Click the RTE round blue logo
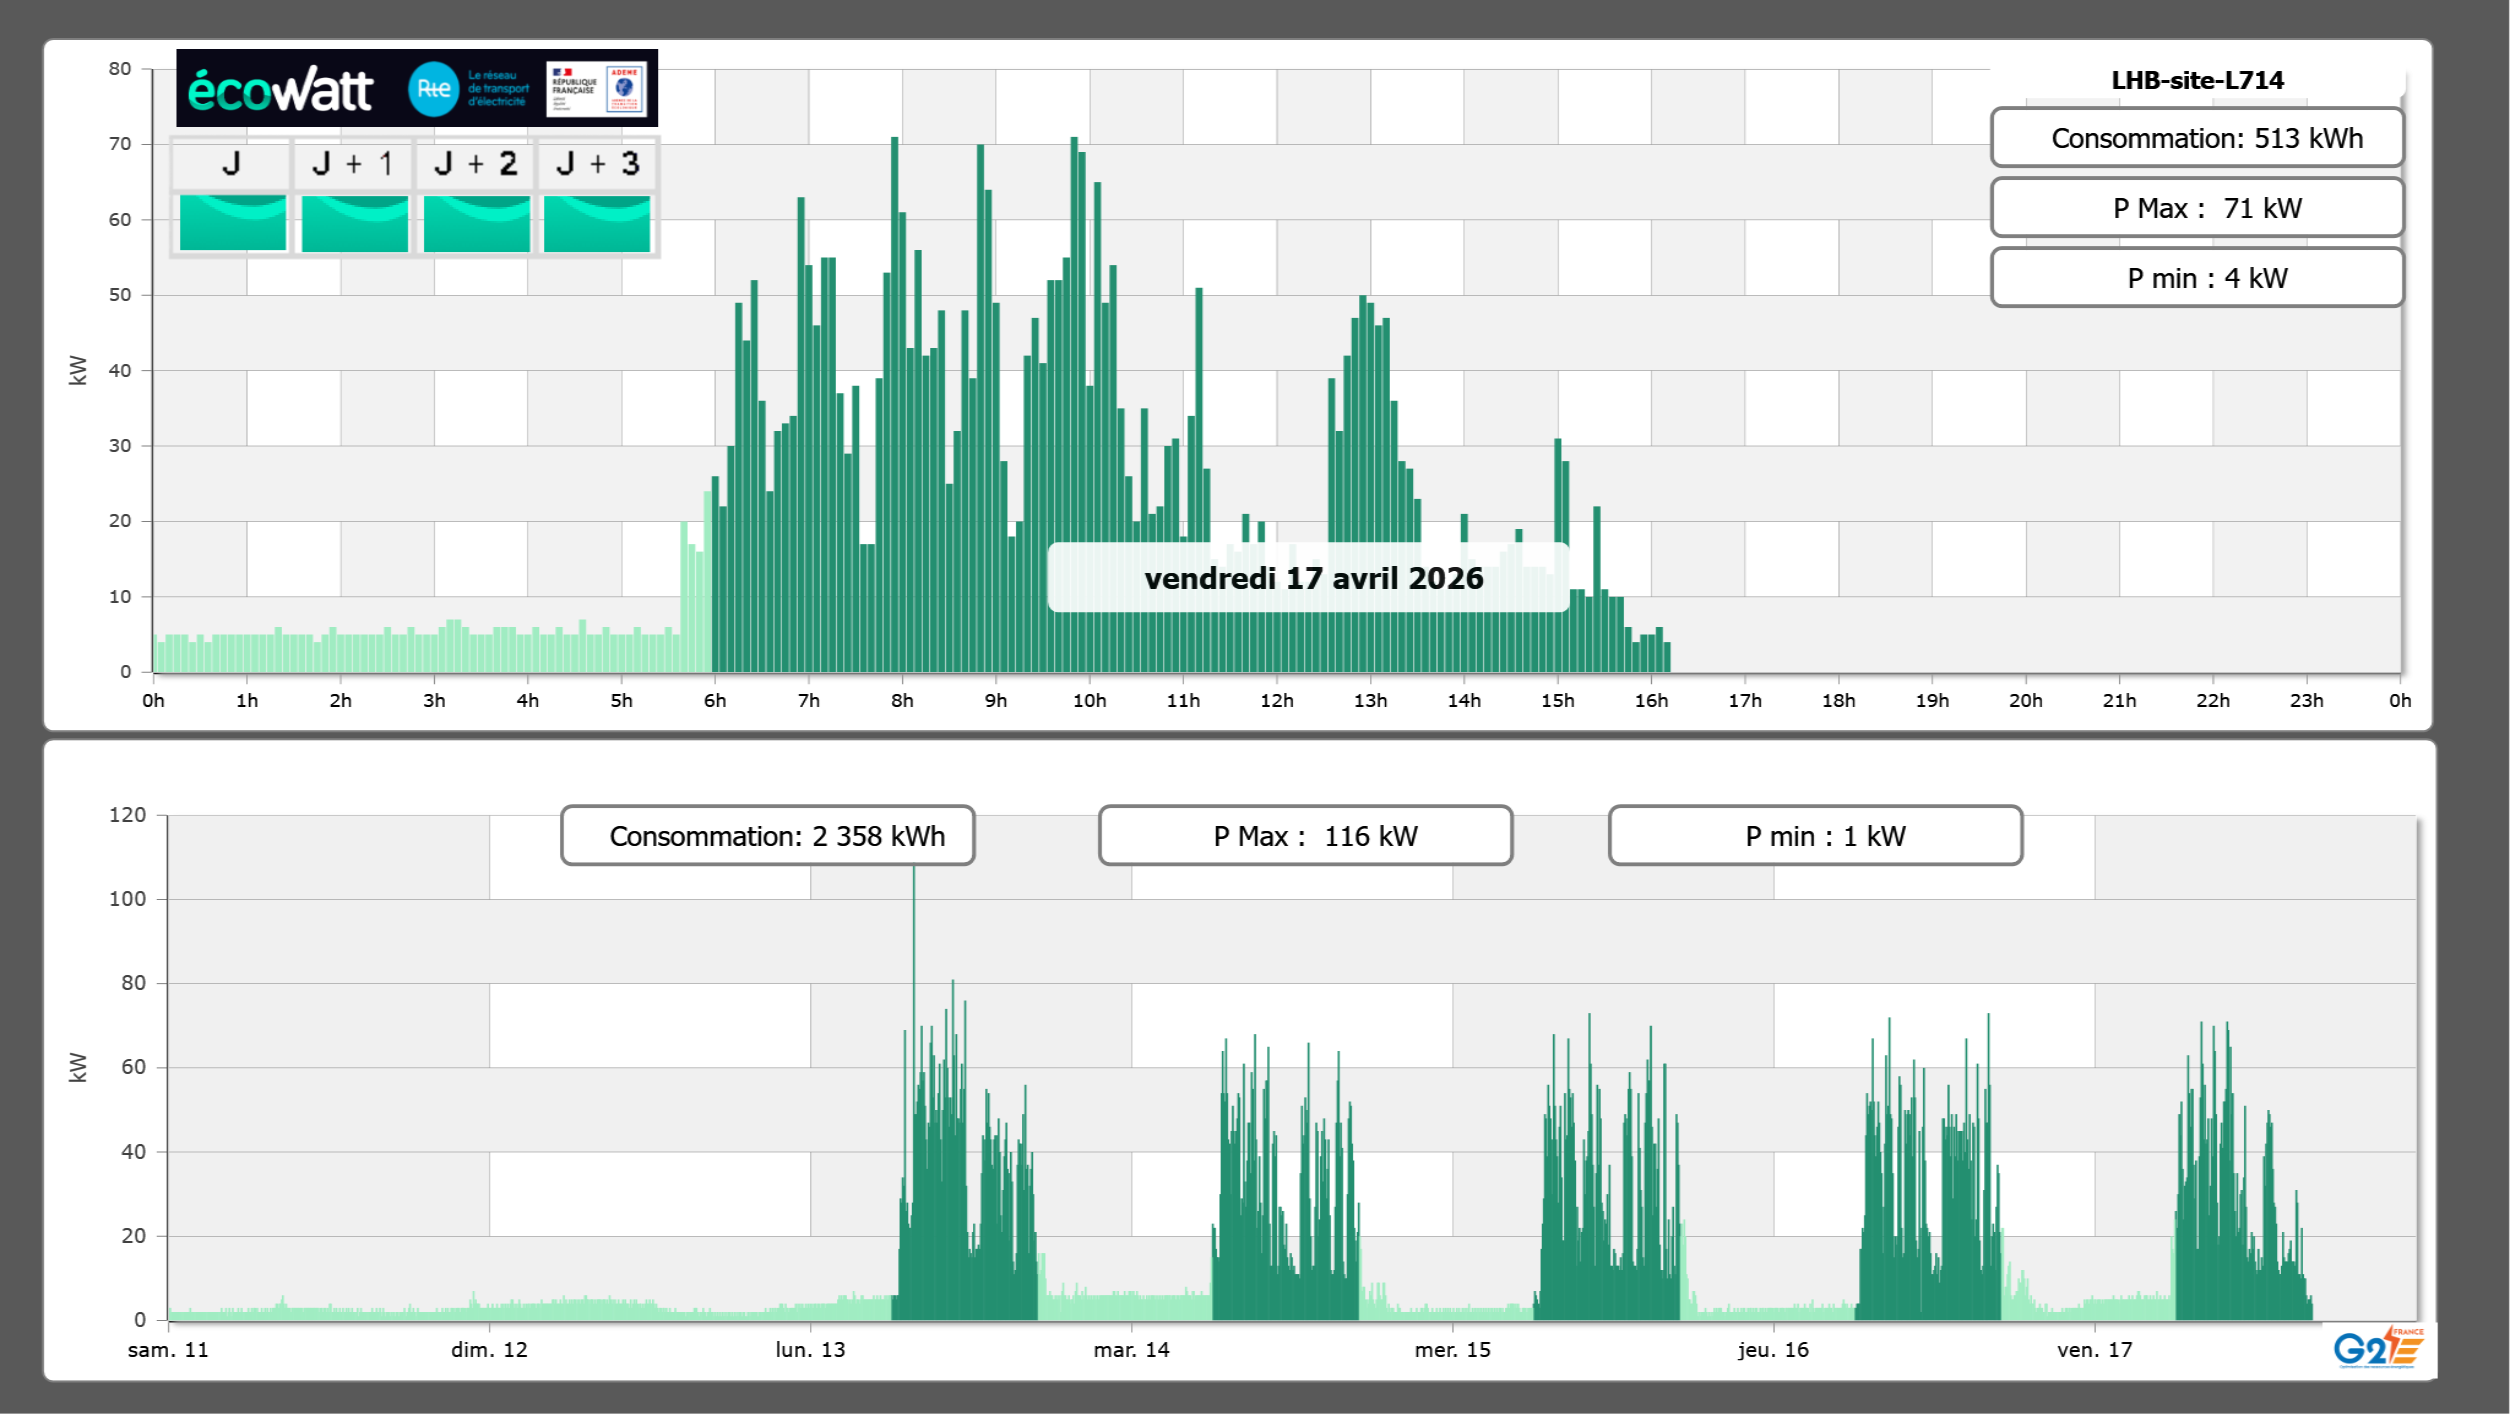Image resolution: width=2511 pixels, height=1415 pixels. (x=433, y=89)
